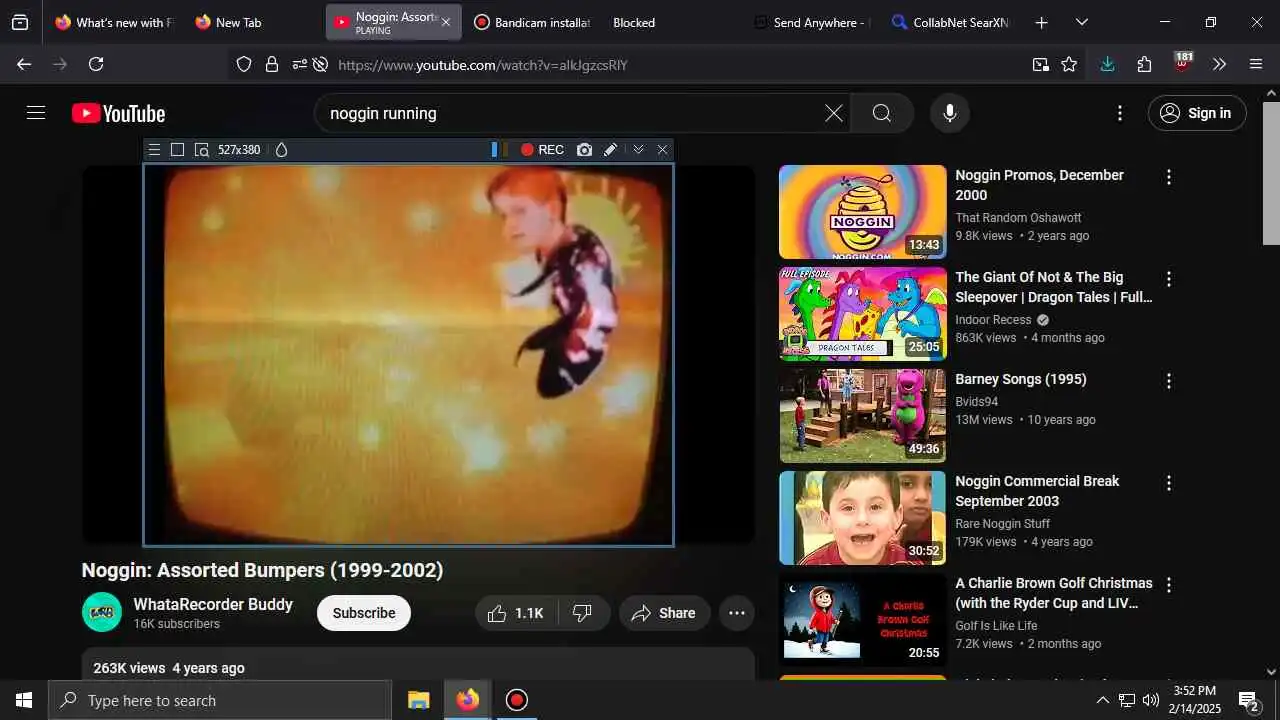Image resolution: width=1280 pixels, height=720 pixels.
Task: Select the rectangle area mode in Bandicam
Action: click(x=177, y=150)
